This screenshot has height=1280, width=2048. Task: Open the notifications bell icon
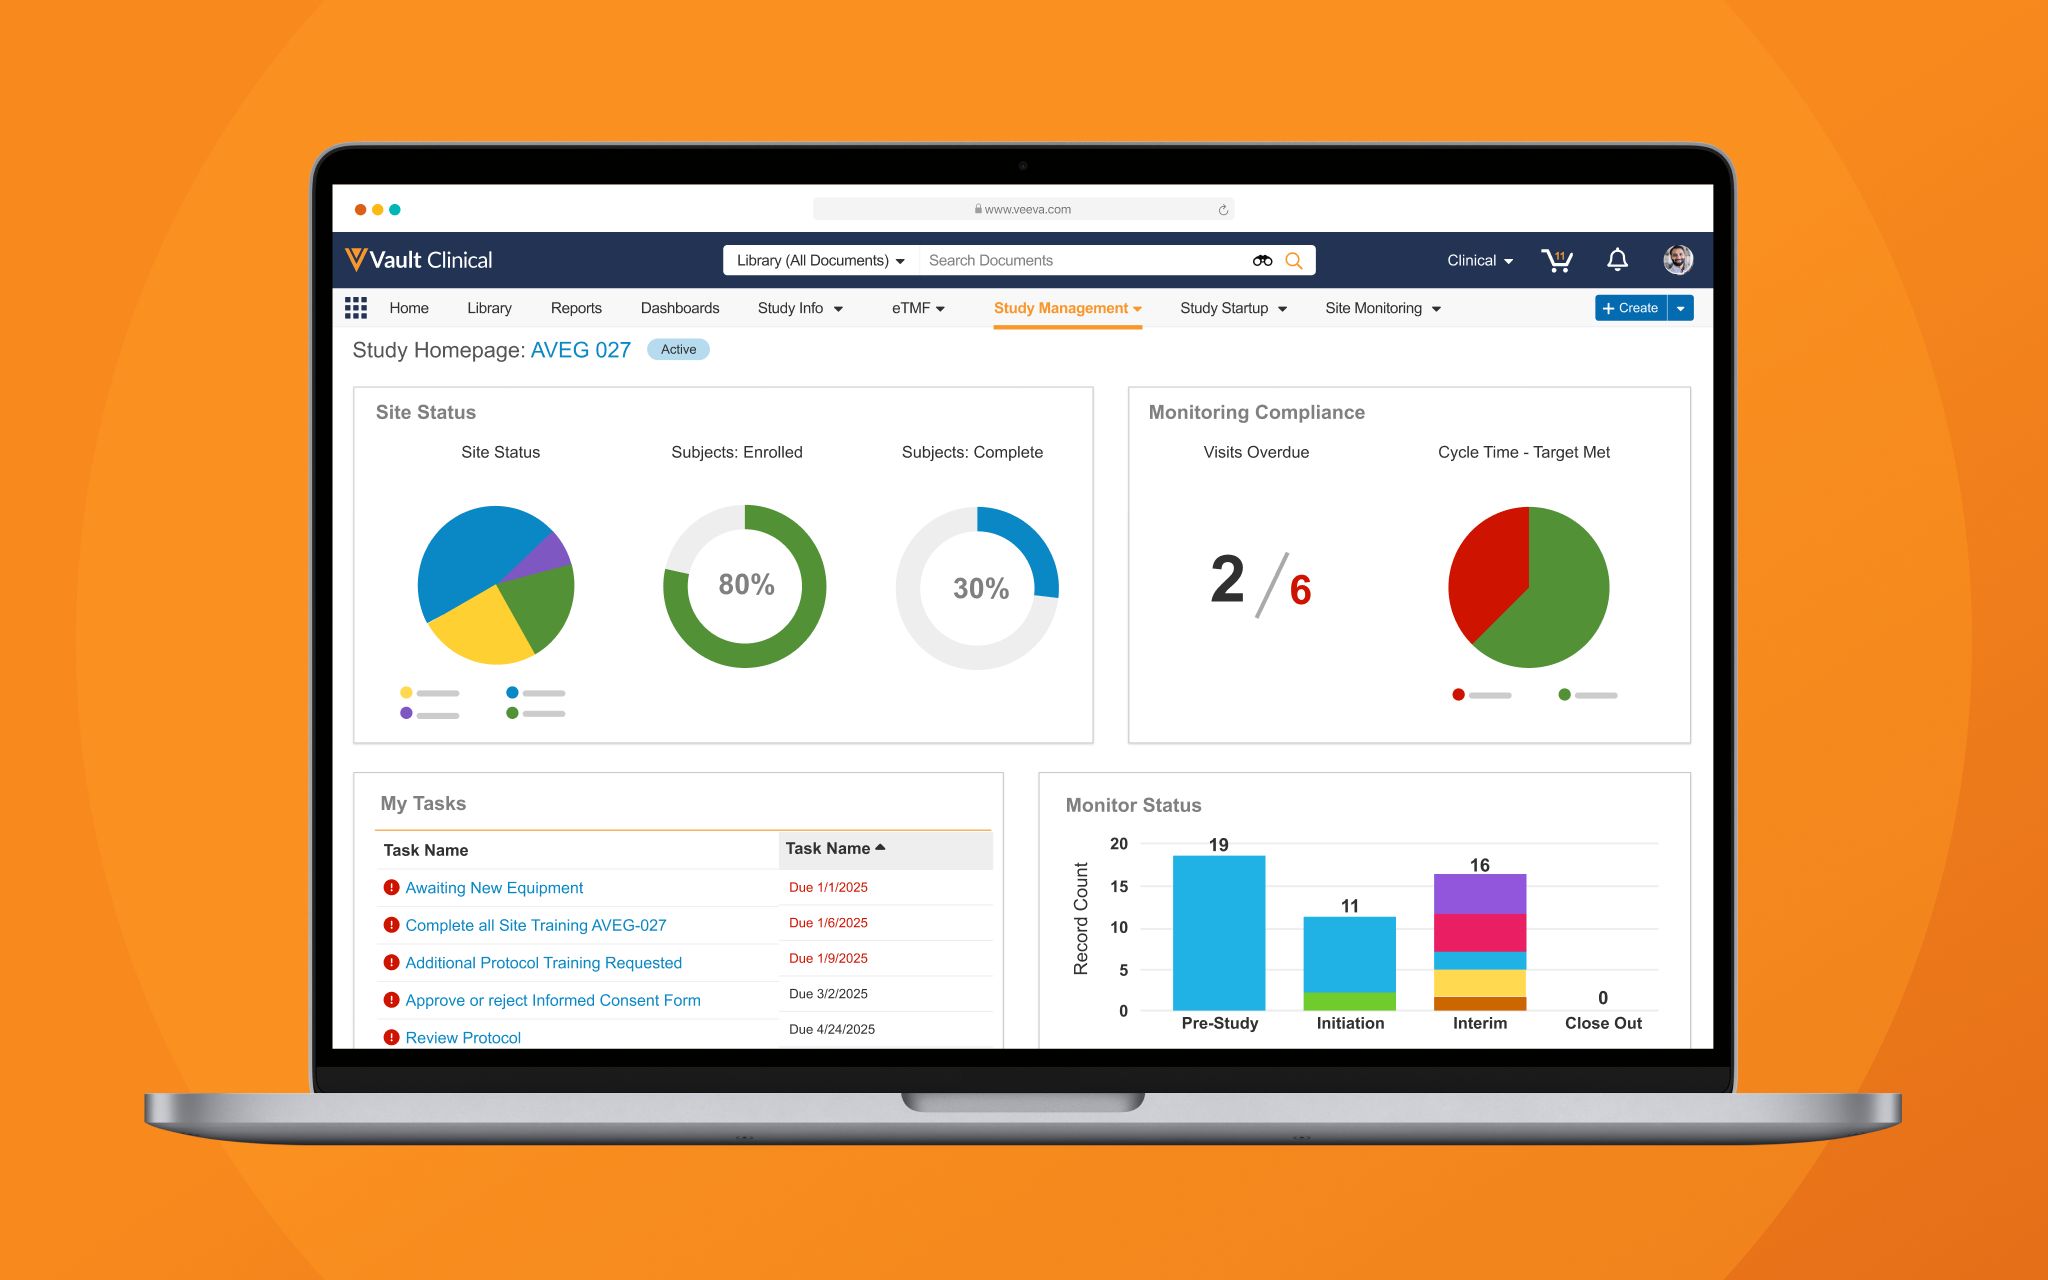[x=1616, y=261]
